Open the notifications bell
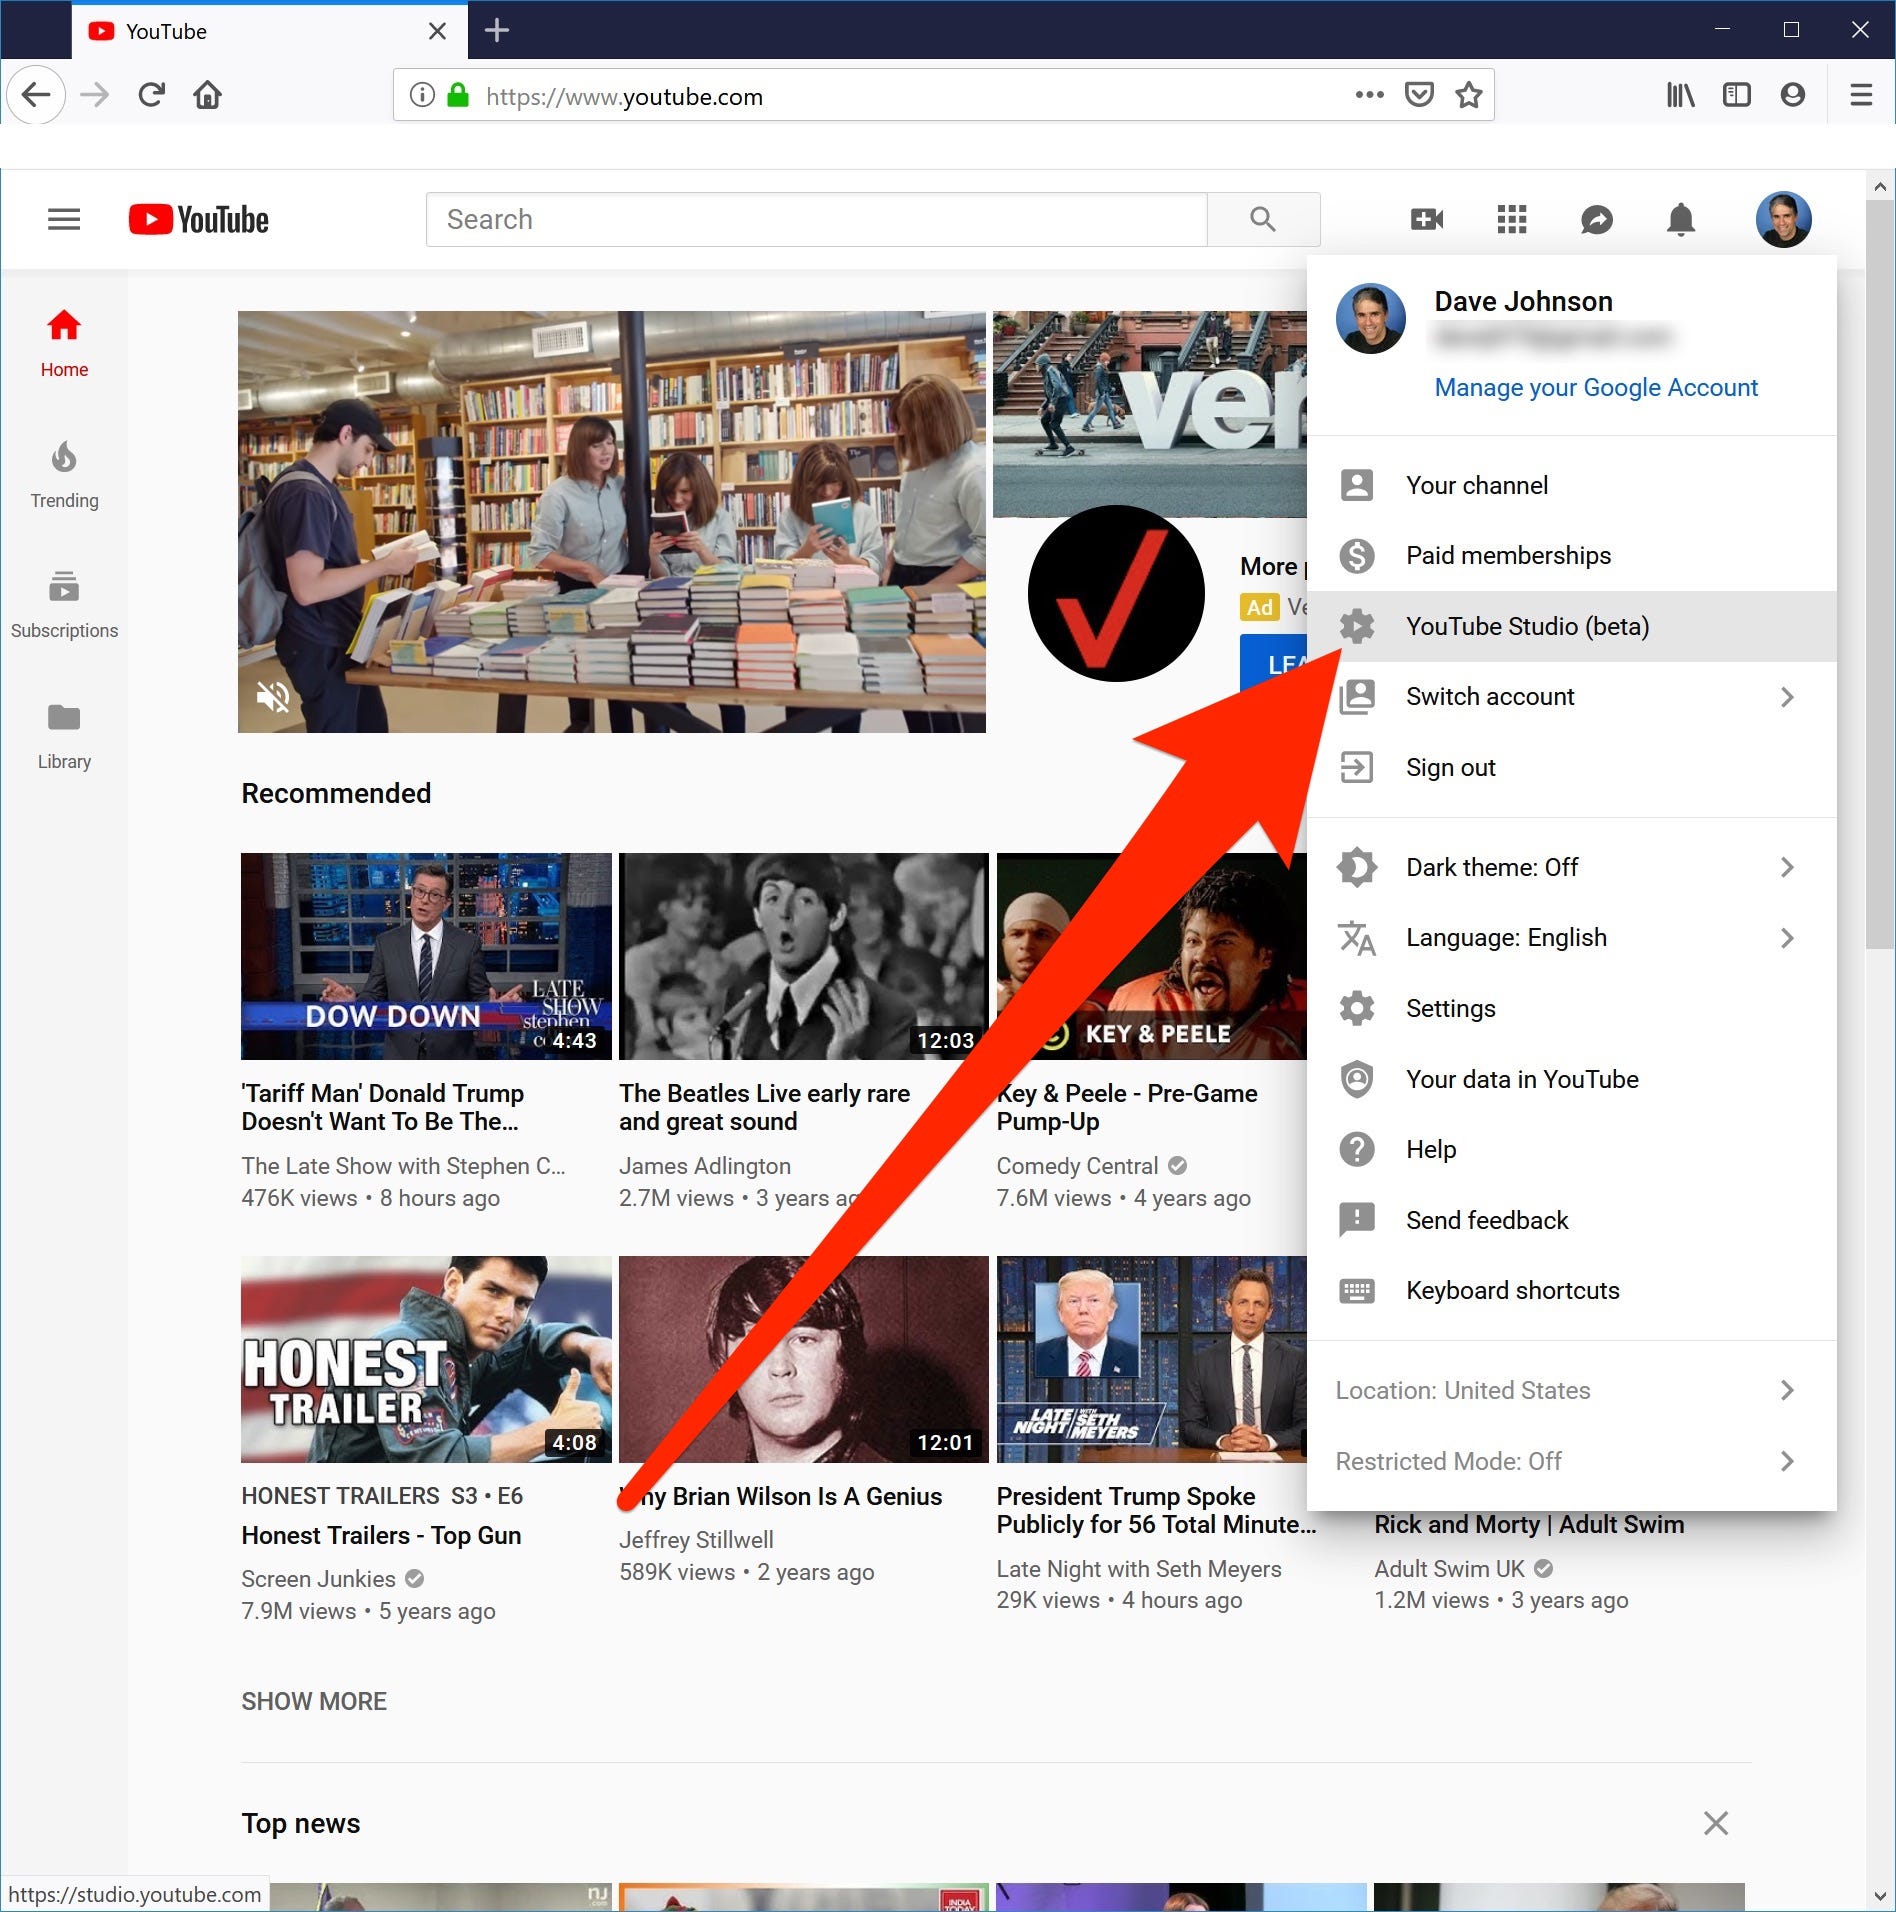 click(x=1681, y=219)
